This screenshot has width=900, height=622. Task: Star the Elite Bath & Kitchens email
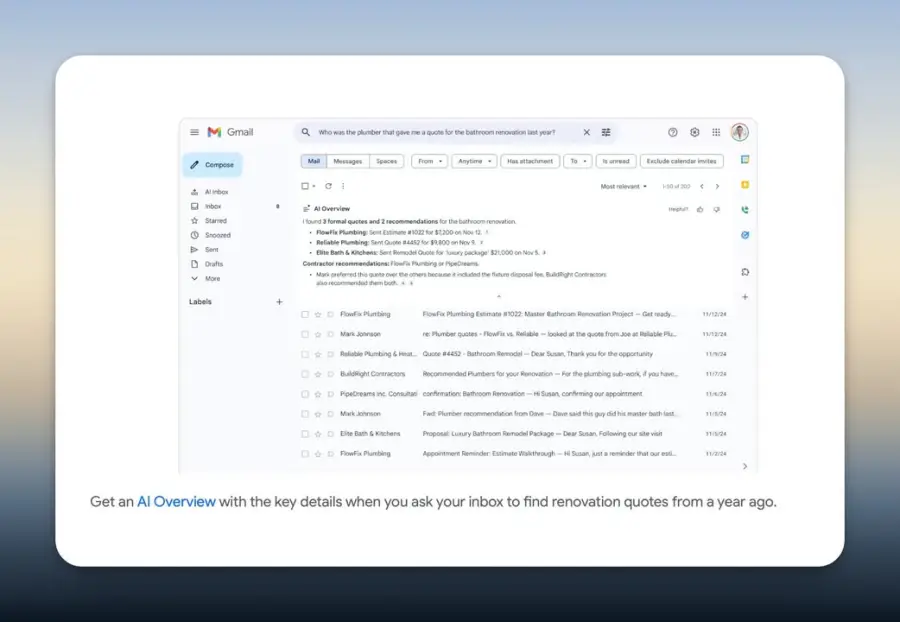pyautogui.click(x=318, y=434)
